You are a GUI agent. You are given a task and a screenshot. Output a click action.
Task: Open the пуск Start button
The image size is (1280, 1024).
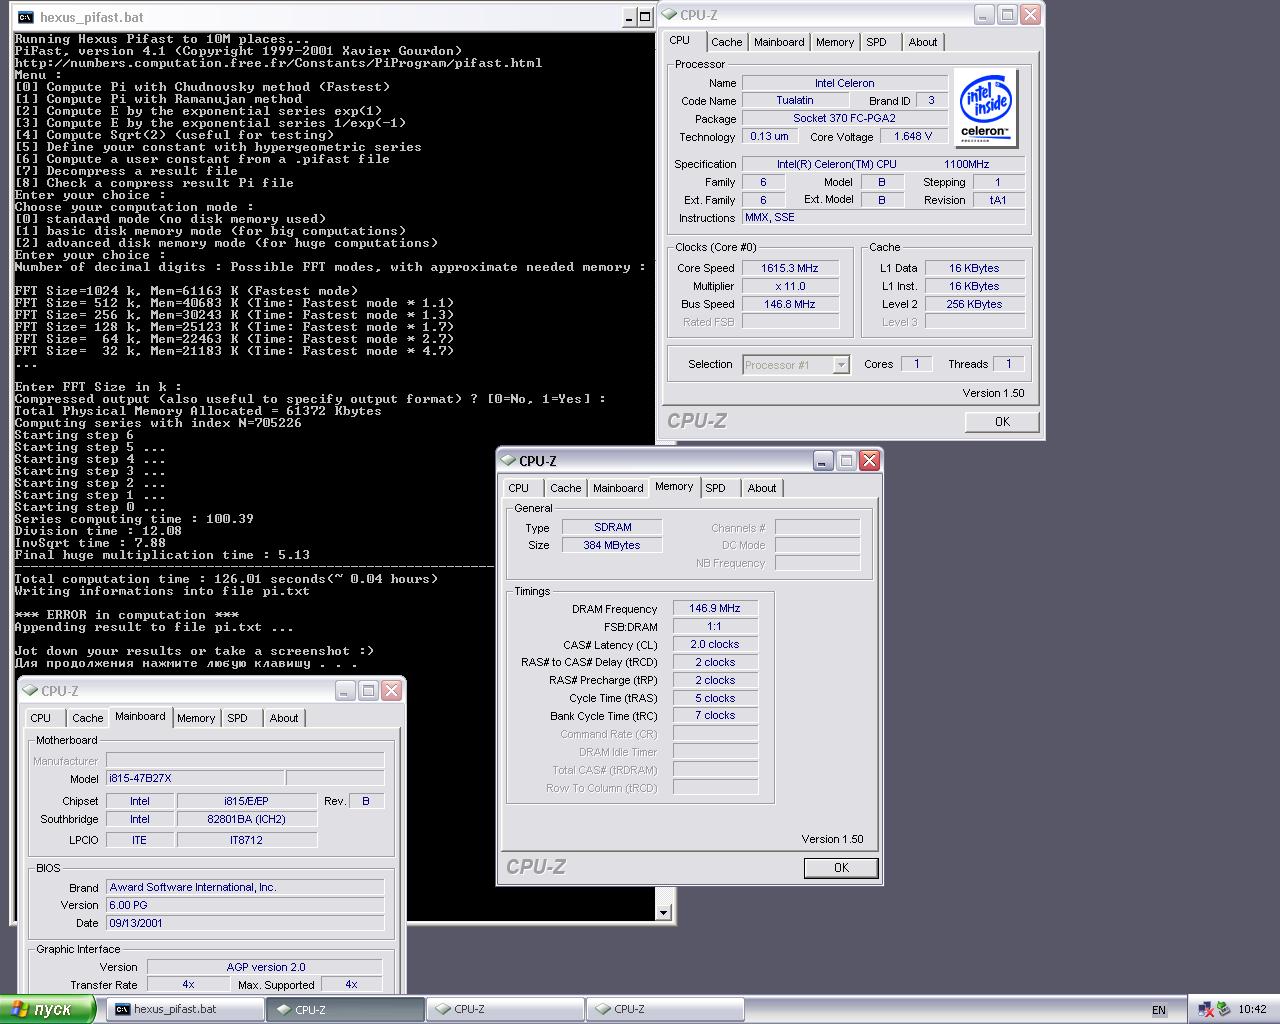[x=47, y=1009]
